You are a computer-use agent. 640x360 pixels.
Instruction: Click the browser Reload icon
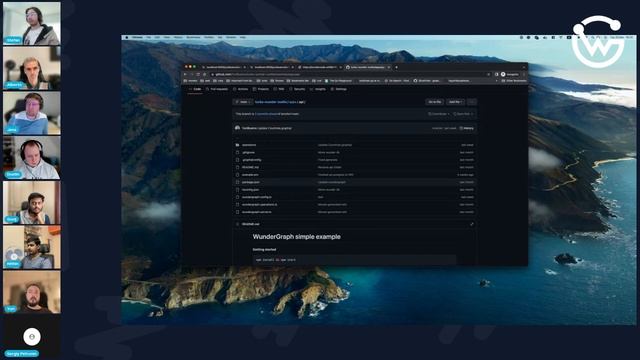pyautogui.click(x=198, y=74)
